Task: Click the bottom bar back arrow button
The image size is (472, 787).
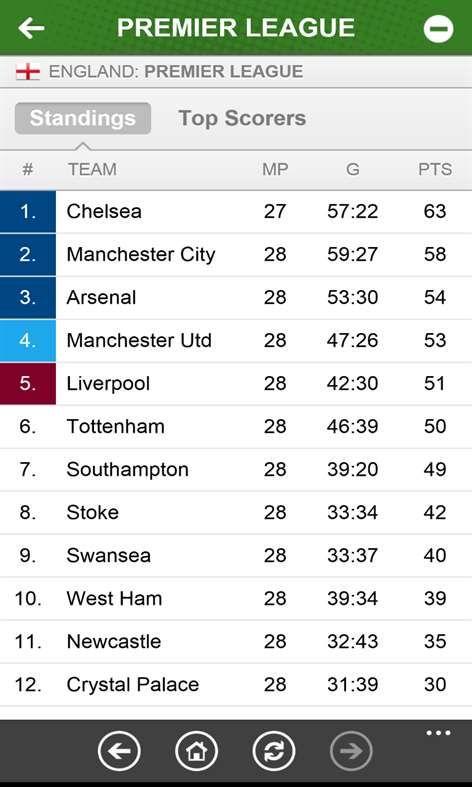Action: 119,751
